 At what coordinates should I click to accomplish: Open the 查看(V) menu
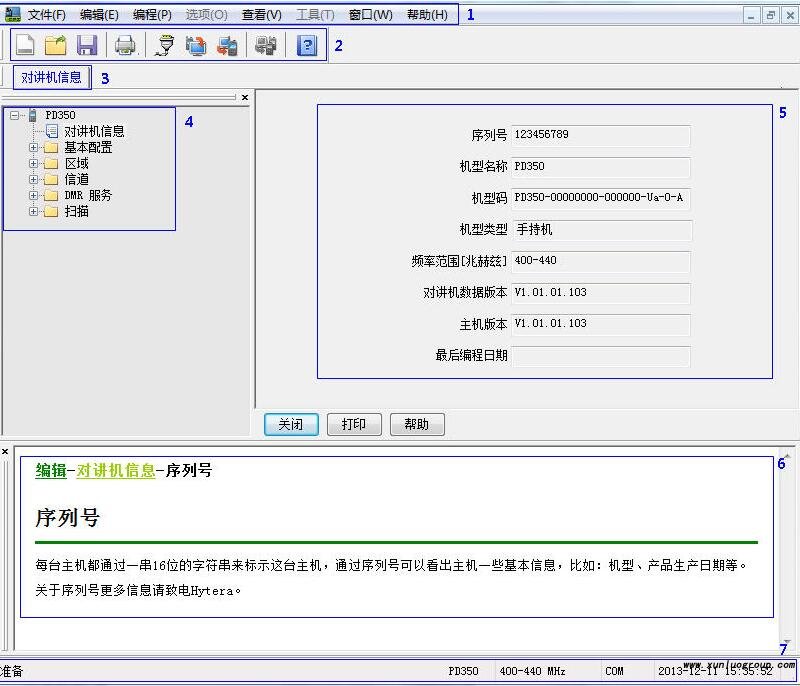click(261, 15)
